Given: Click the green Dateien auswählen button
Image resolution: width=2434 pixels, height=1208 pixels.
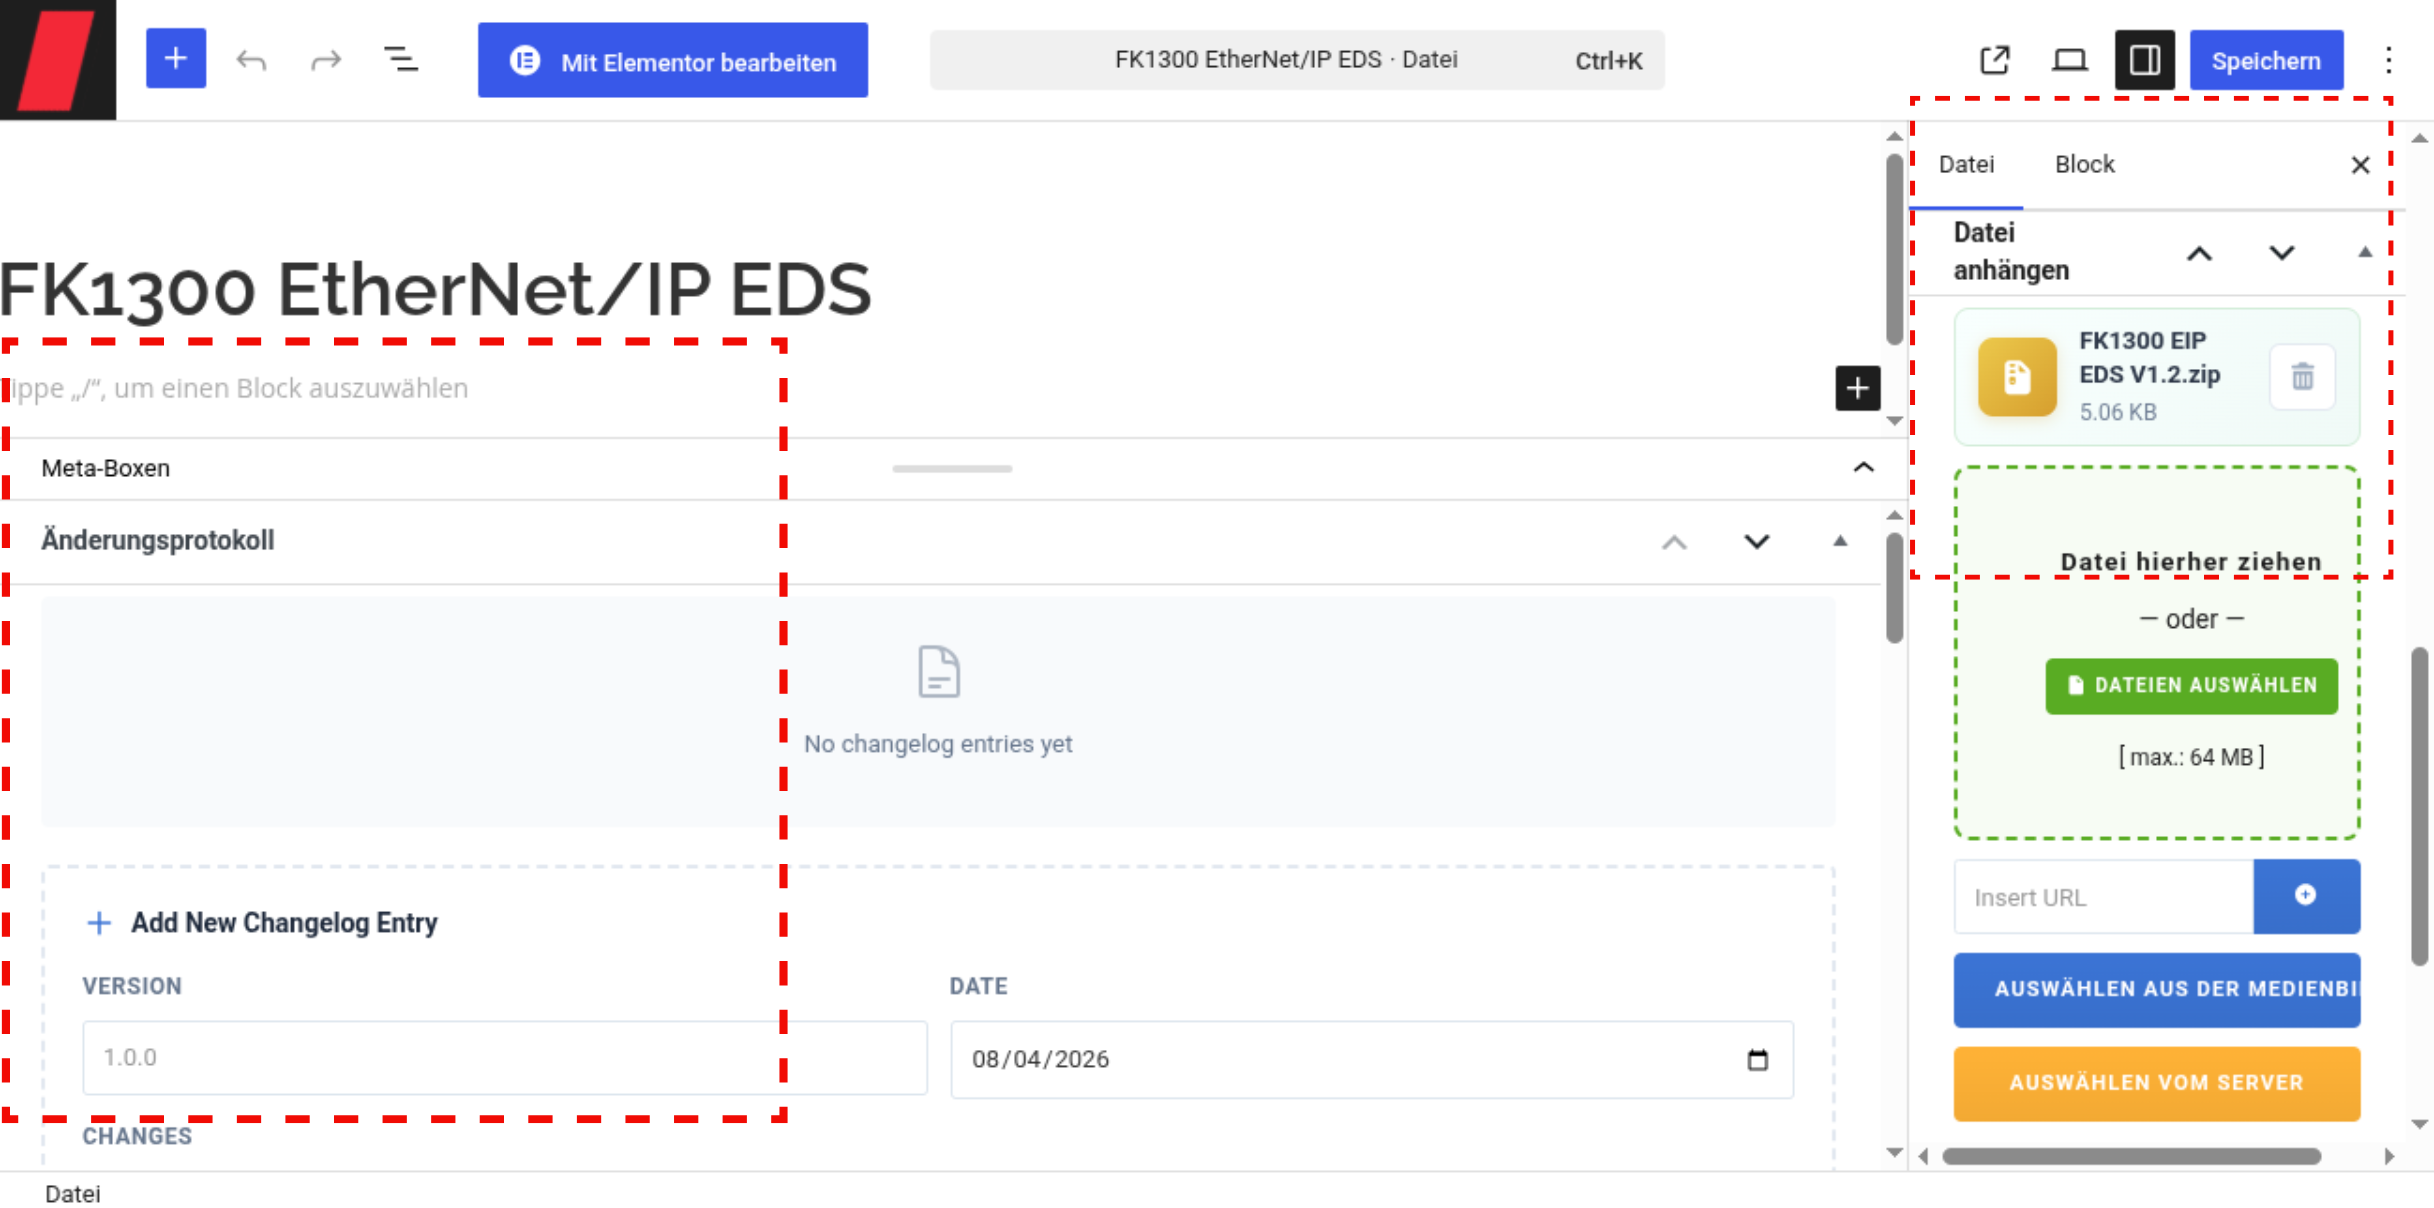Looking at the screenshot, I should (2192, 685).
